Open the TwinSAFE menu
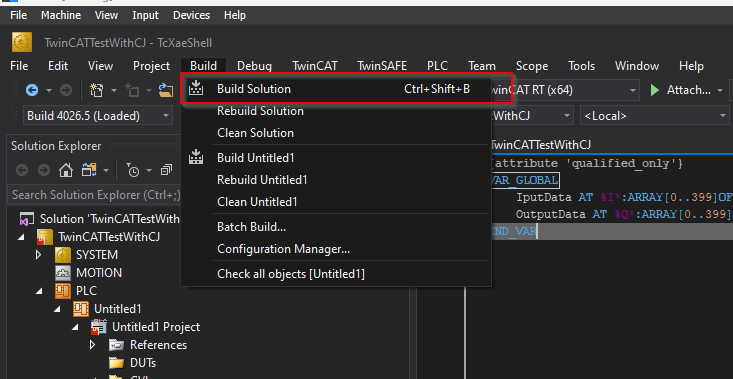 pyautogui.click(x=382, y=66)
